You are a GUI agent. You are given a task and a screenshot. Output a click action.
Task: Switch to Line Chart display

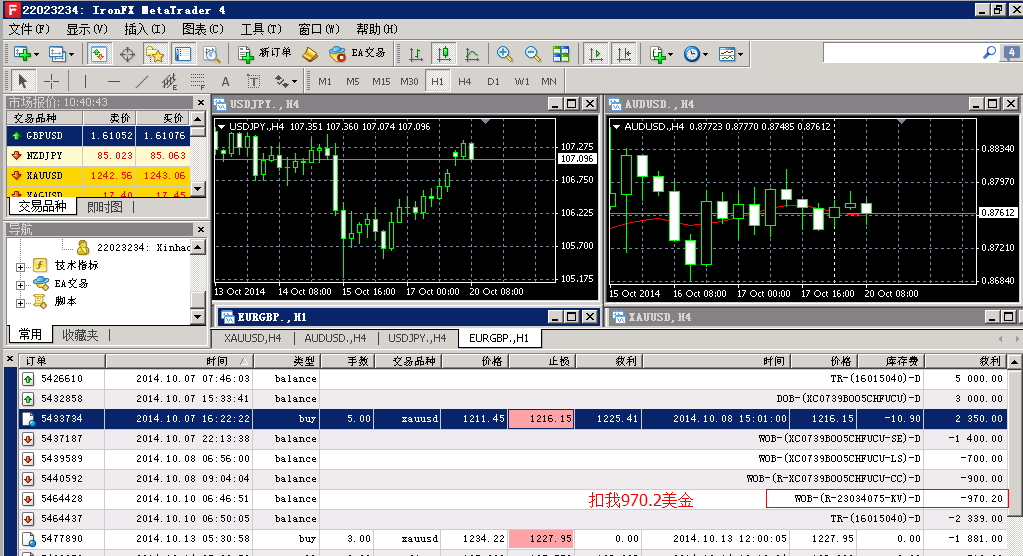click(x=472, y=54)
